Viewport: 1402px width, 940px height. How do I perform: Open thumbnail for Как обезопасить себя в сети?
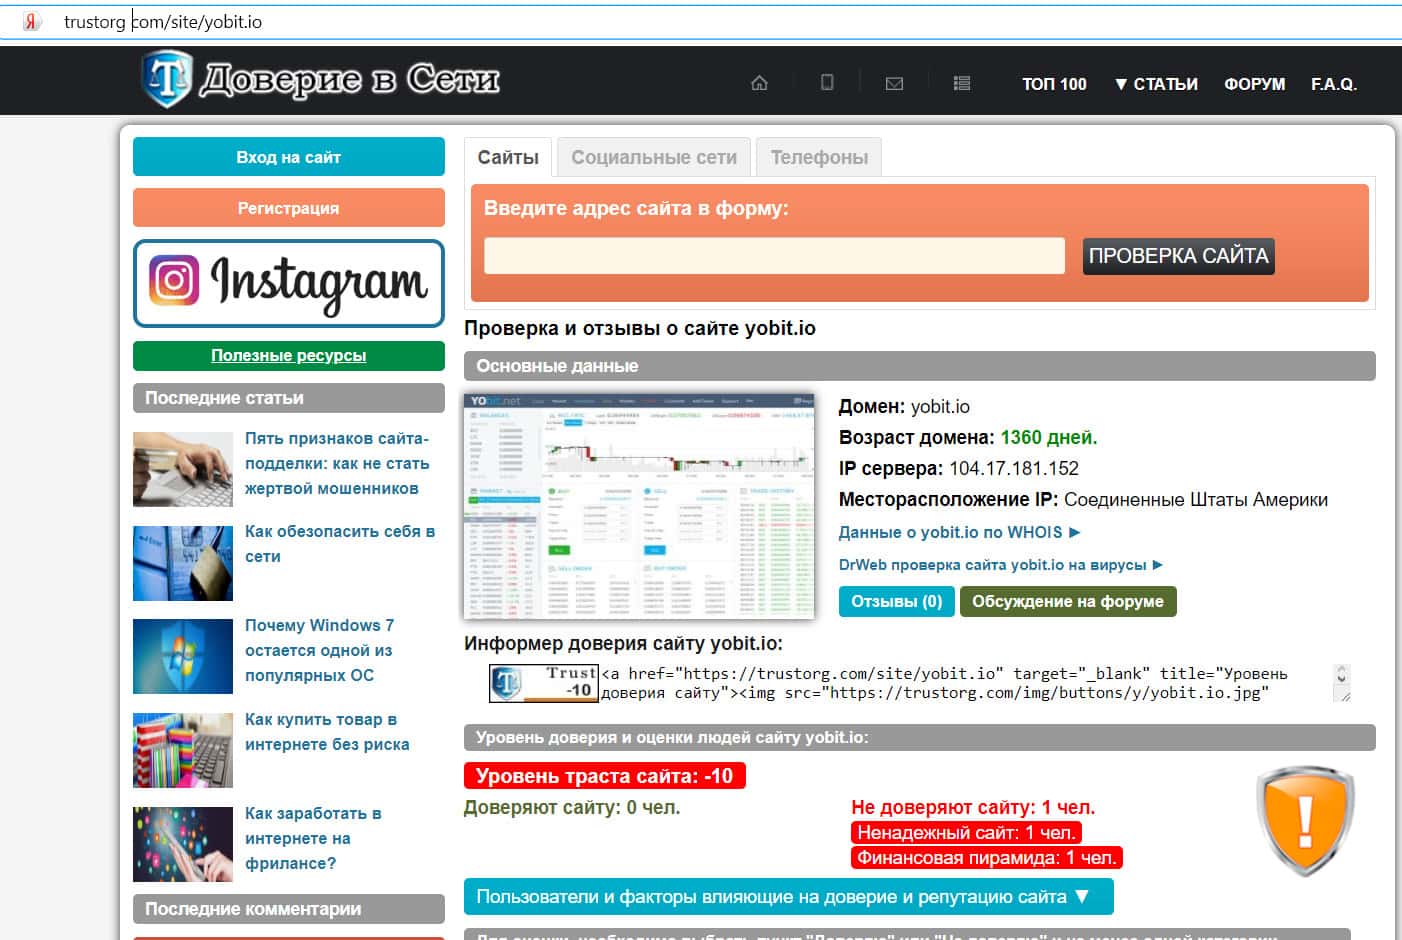(x=183, y=563)
